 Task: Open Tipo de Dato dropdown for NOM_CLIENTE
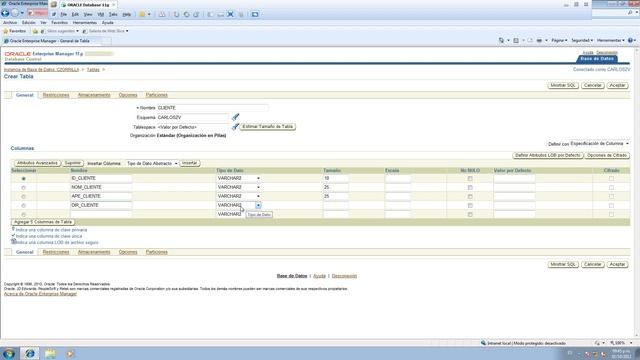pyautogui.click(x=239, y=187)
